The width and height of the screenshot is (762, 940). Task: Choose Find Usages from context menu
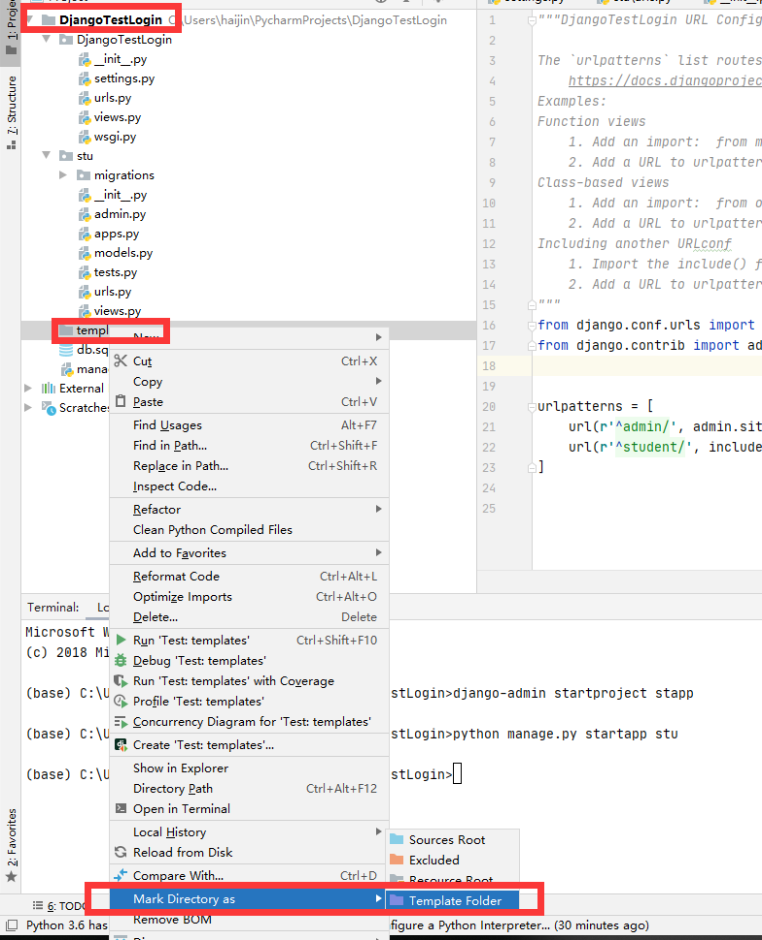pyautogui.click(x=249, y=425)
